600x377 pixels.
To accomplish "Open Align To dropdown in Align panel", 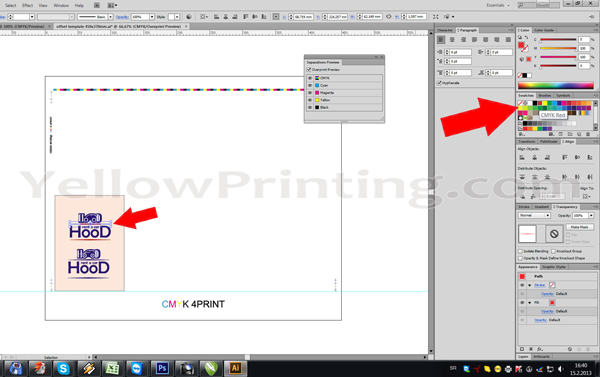I will (x=587, y=196).
